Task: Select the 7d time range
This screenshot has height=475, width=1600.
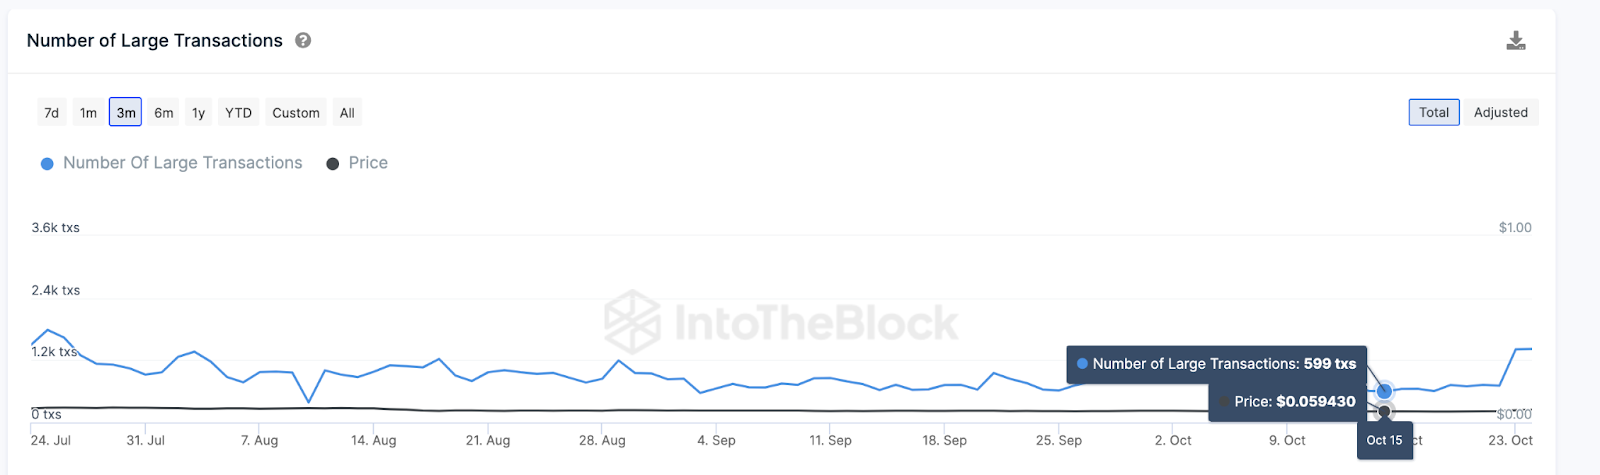Action: point(52,113)
